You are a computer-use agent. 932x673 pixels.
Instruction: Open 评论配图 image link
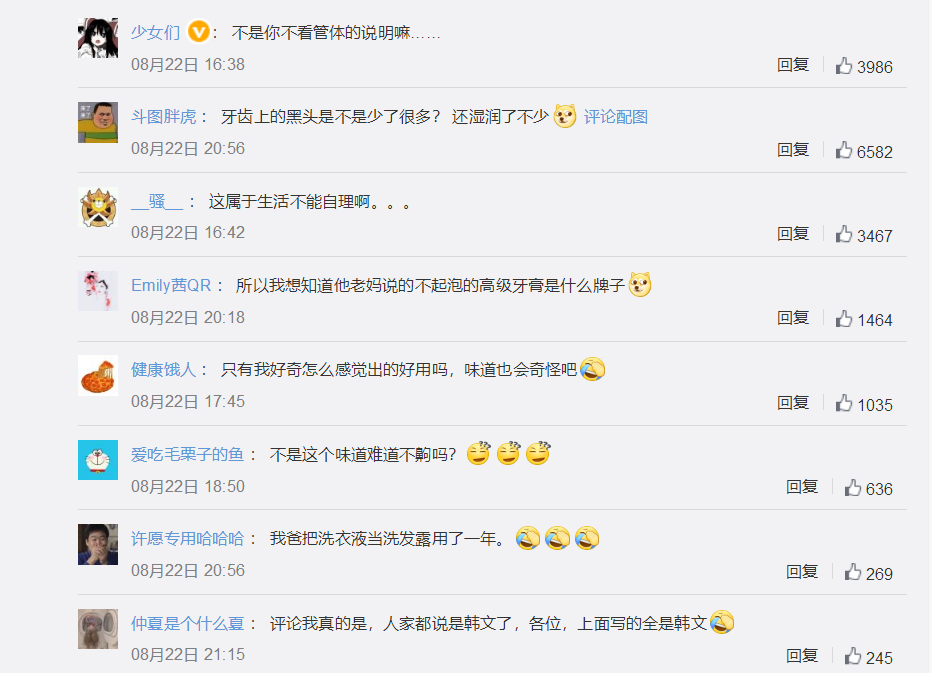tap(615, 117)
